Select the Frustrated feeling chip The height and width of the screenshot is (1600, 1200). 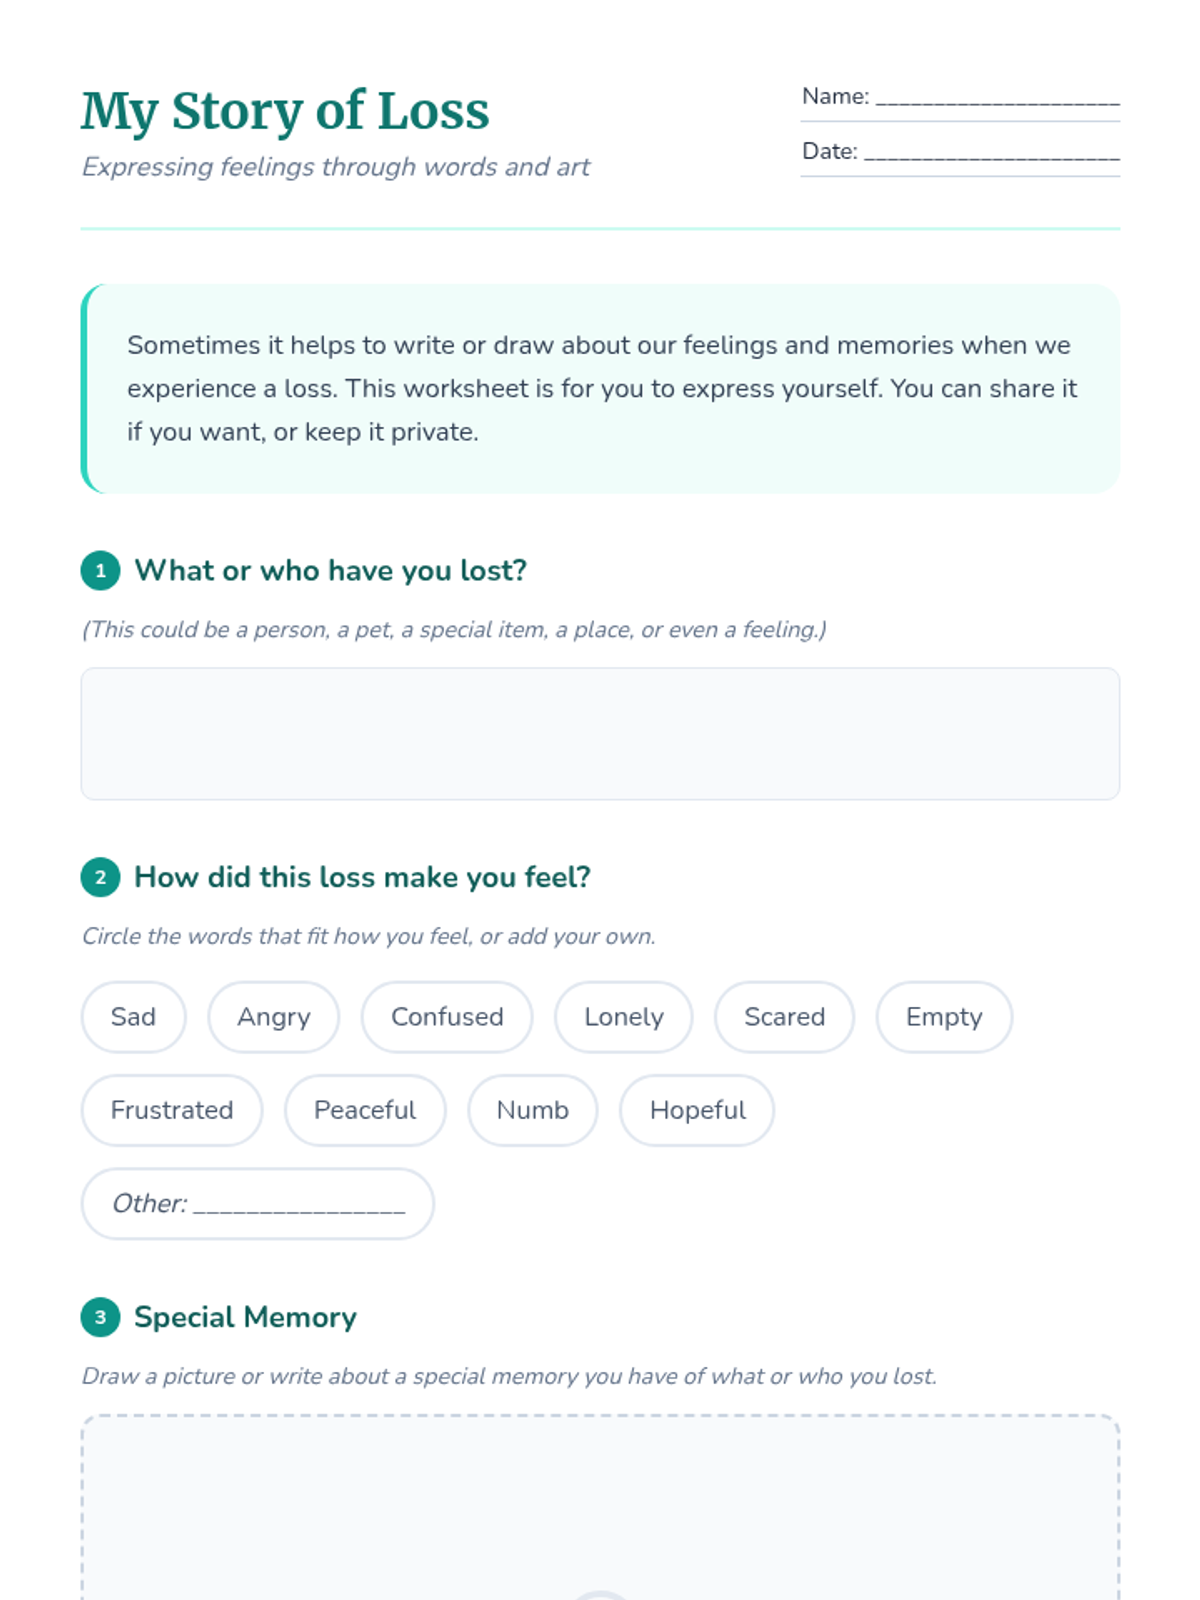172,1110
